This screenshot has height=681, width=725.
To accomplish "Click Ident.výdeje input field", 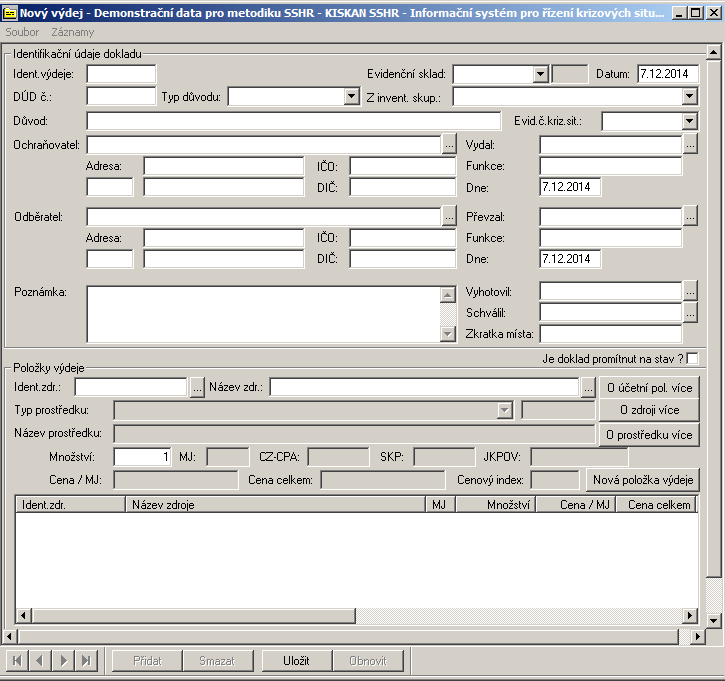I will [121, 74].
